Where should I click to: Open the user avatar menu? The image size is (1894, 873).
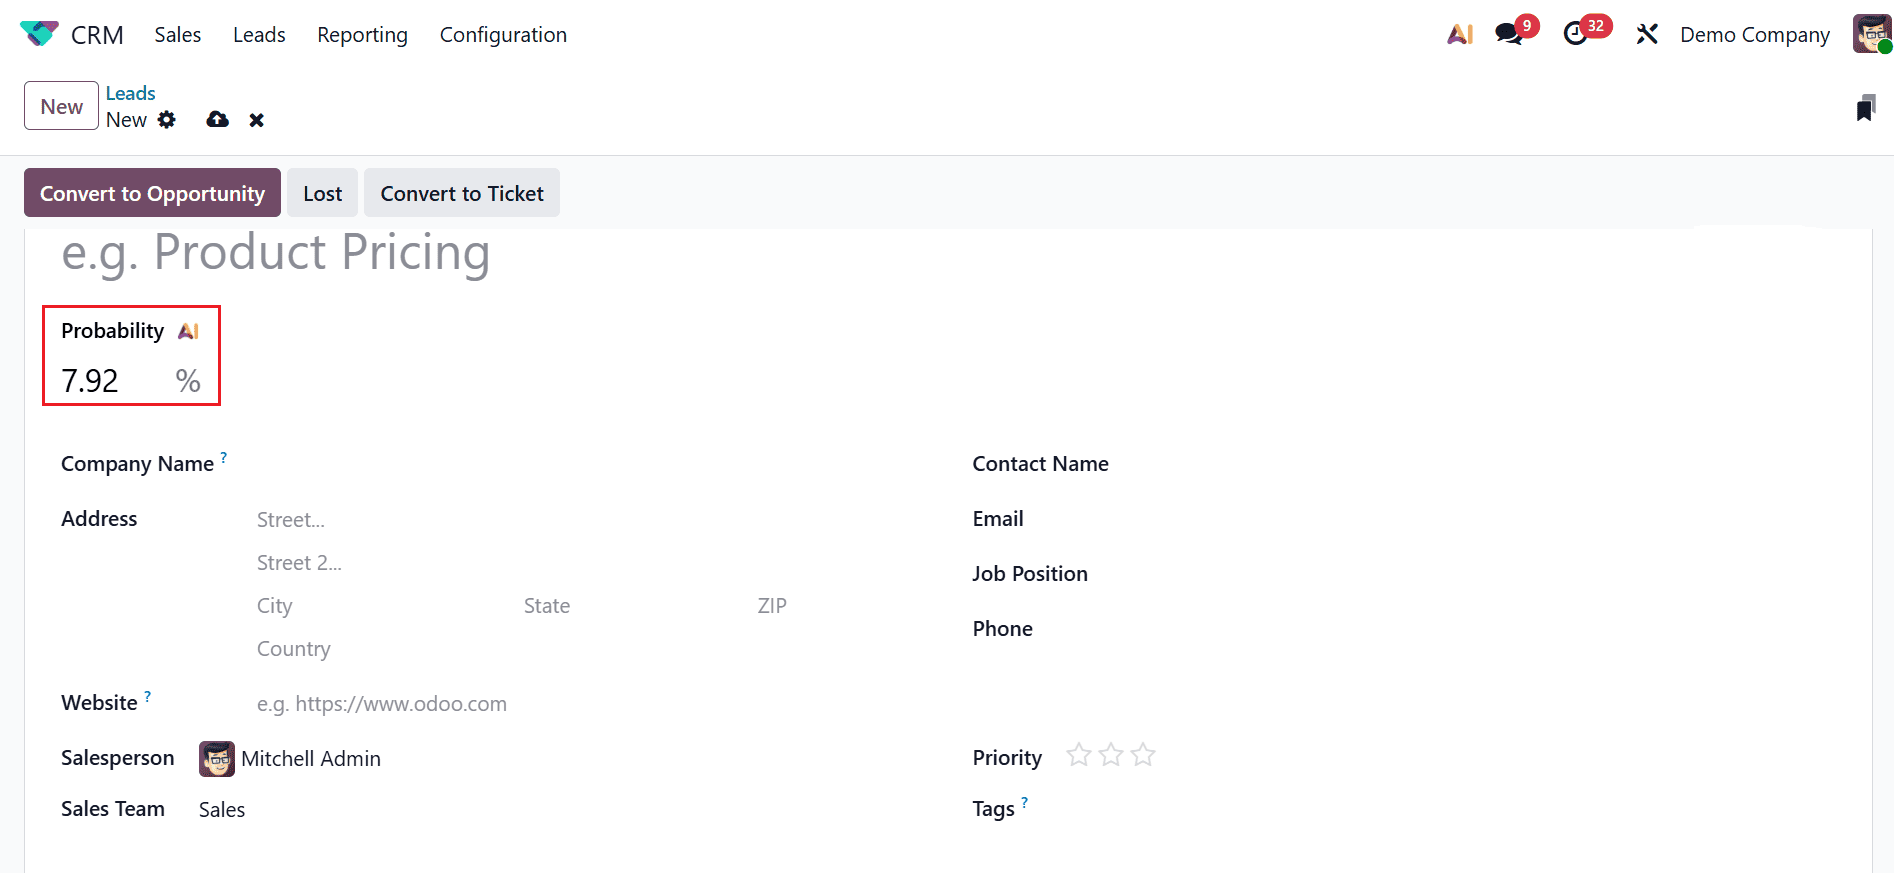tap(1872, 34)
